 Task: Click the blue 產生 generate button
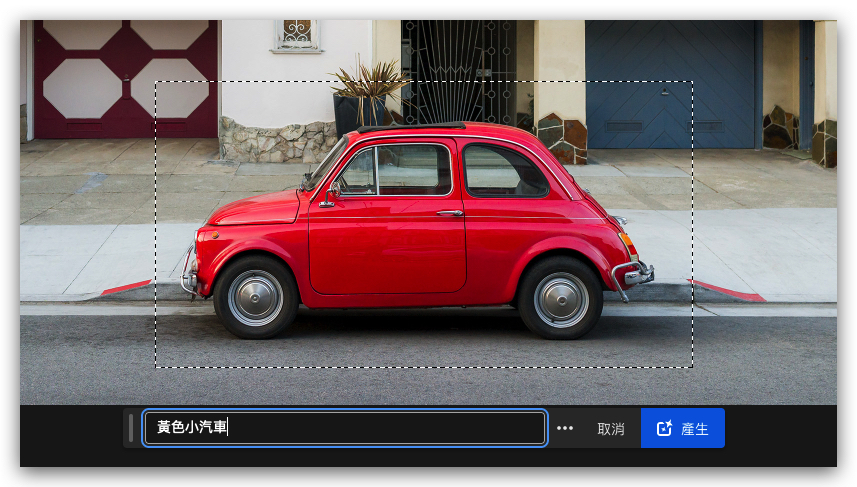point(683,428)
